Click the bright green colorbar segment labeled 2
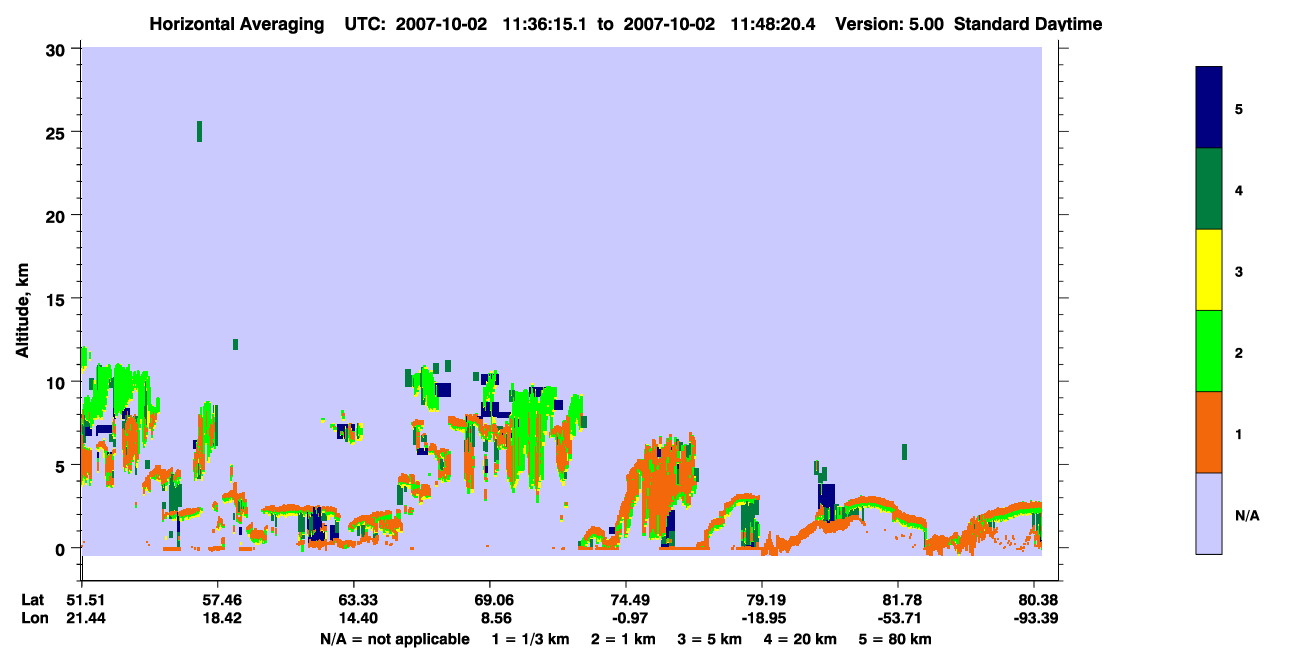The image size is (1300, 667). coord(1209,350)
